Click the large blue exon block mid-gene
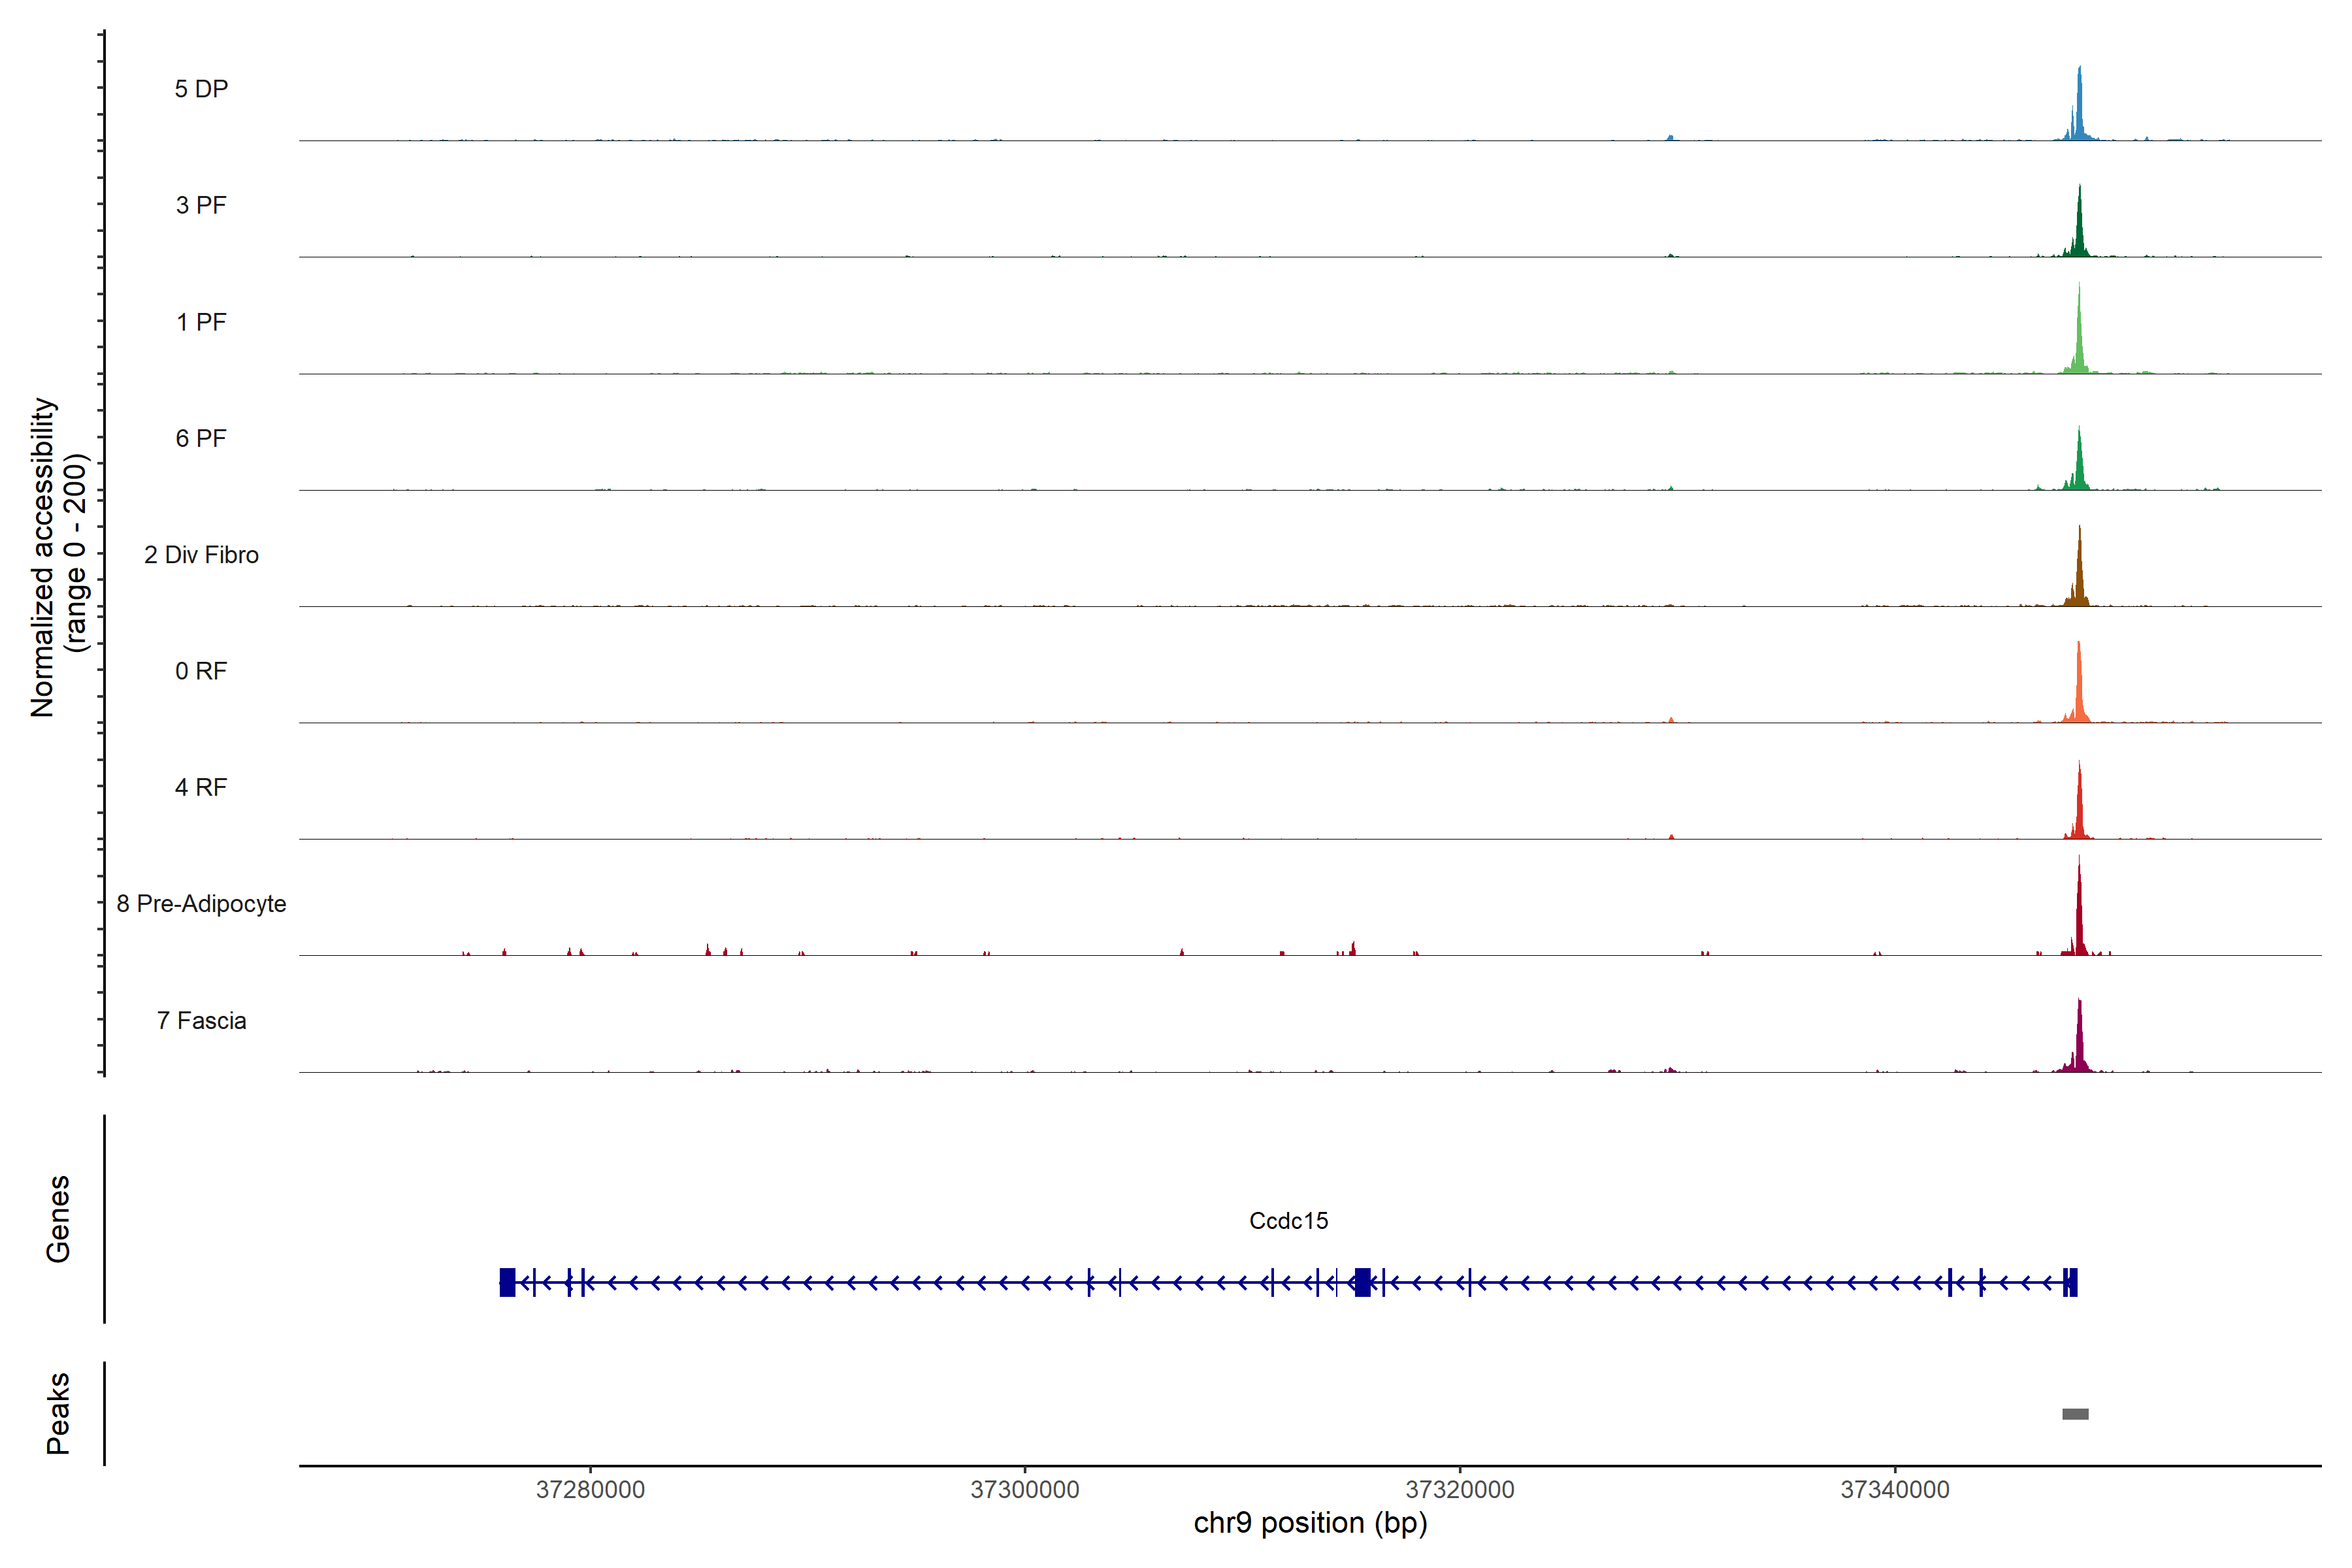 (1362, 1282)
